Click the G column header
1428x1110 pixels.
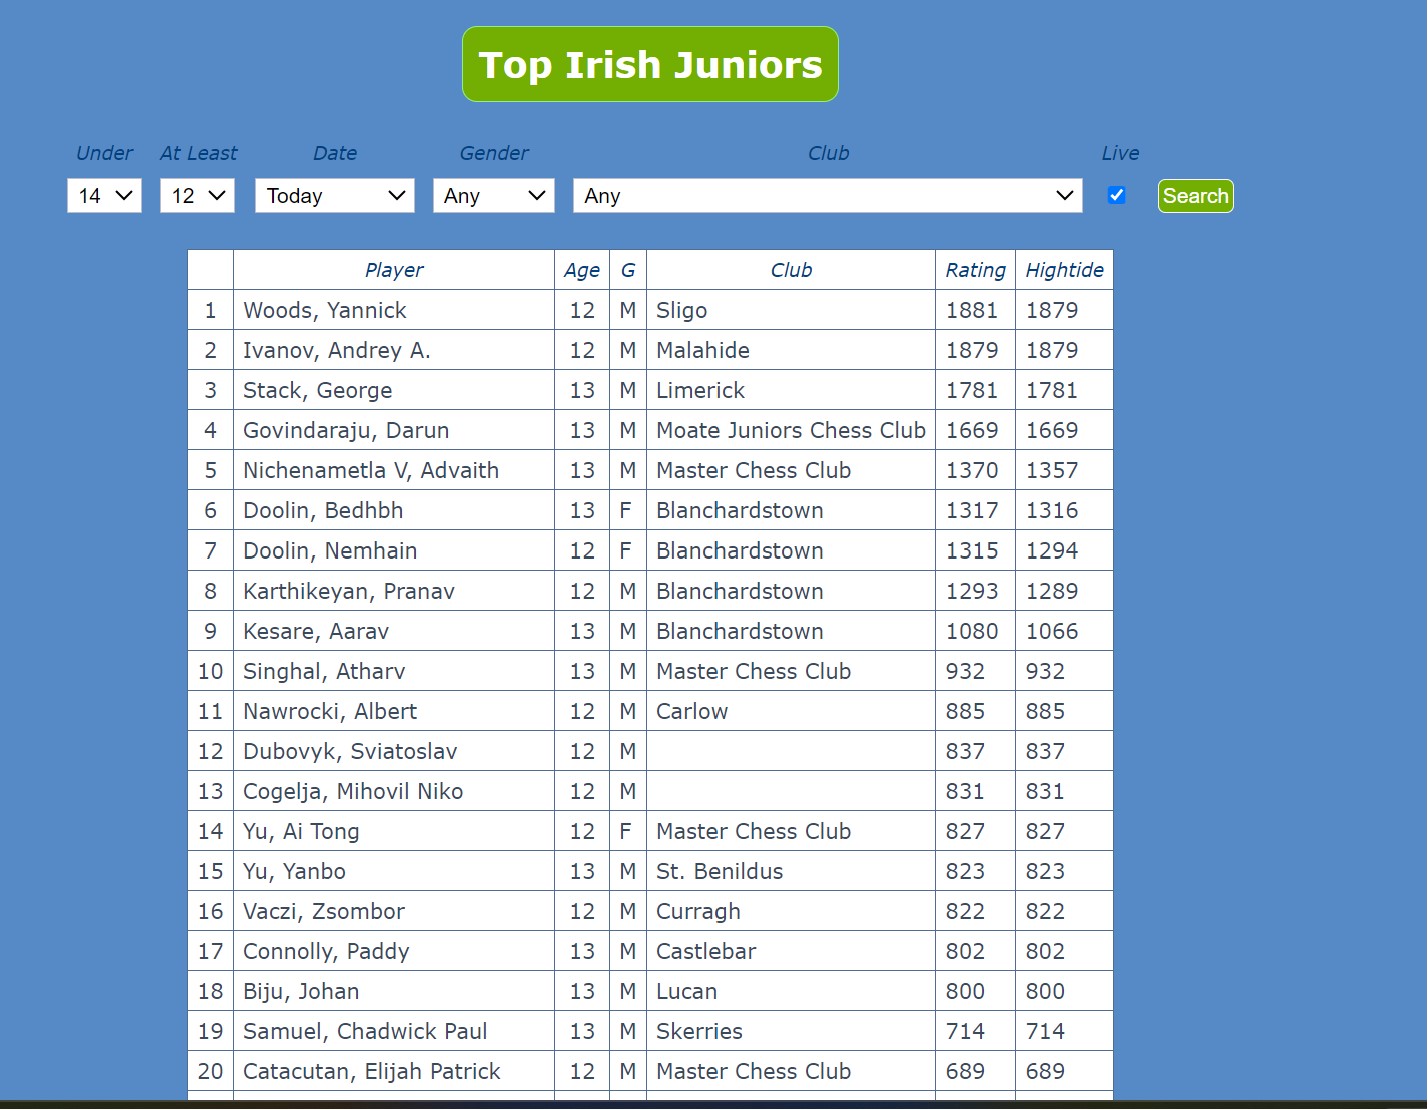click(x=627, y=269)
